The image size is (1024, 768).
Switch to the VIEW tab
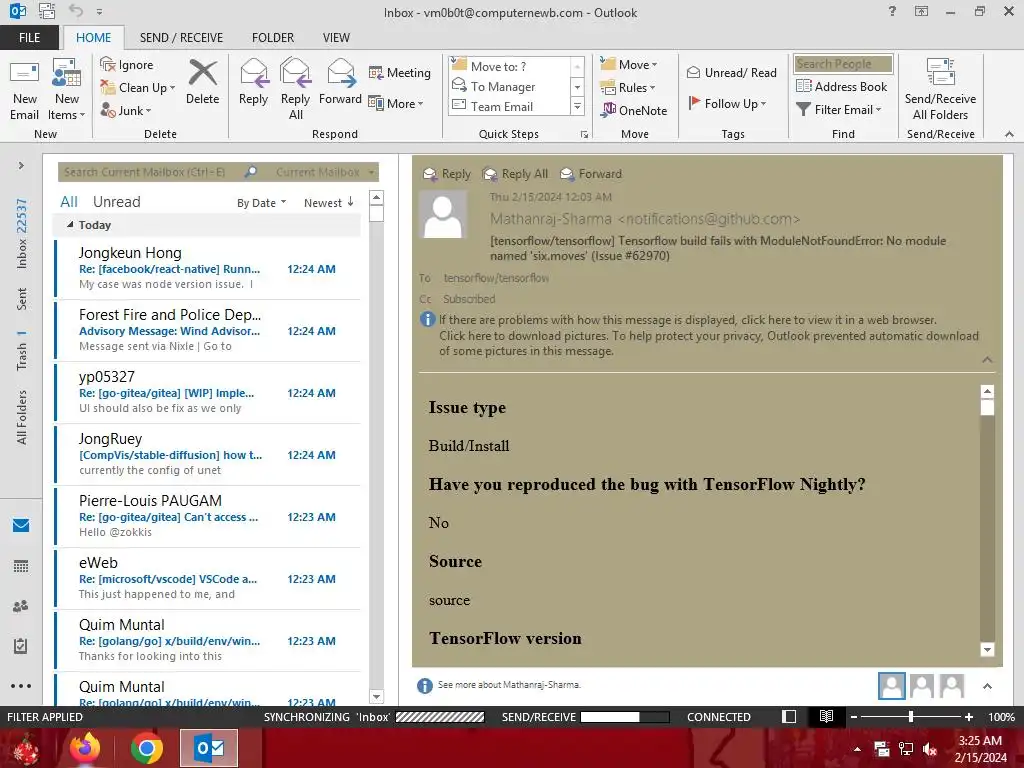336,37
